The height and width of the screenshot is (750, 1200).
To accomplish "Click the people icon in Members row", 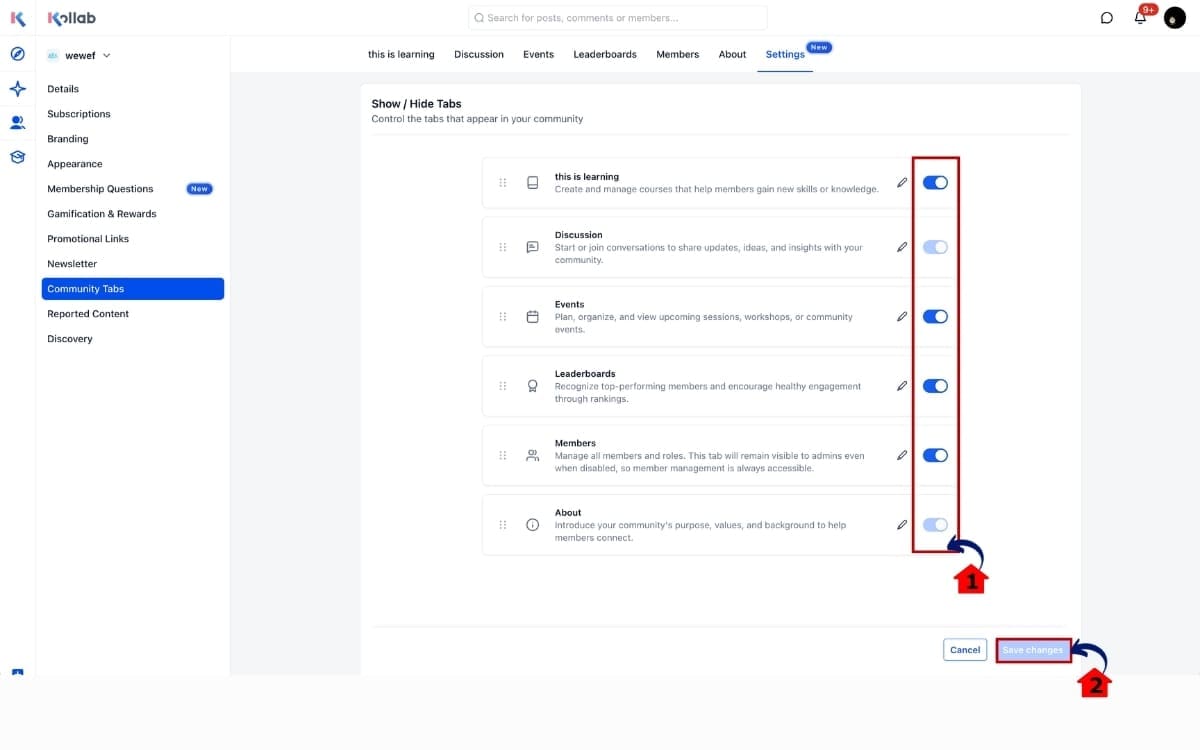I will click(533, 455).
